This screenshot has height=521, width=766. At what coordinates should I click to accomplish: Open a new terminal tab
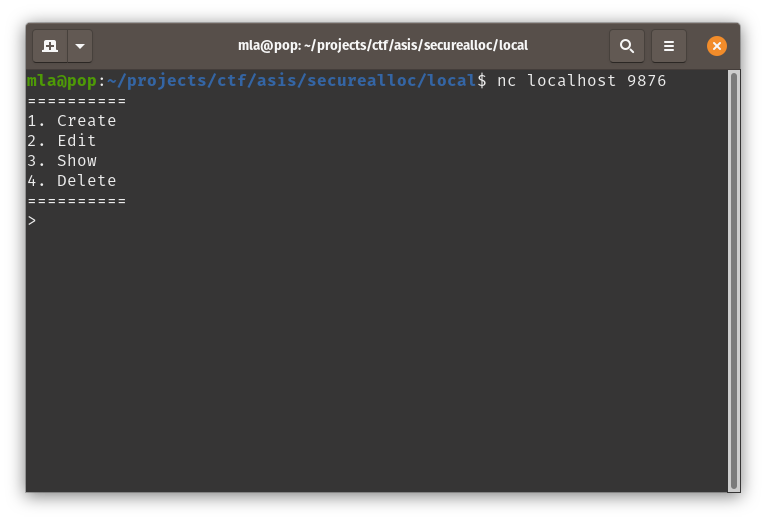coord(50,46)
